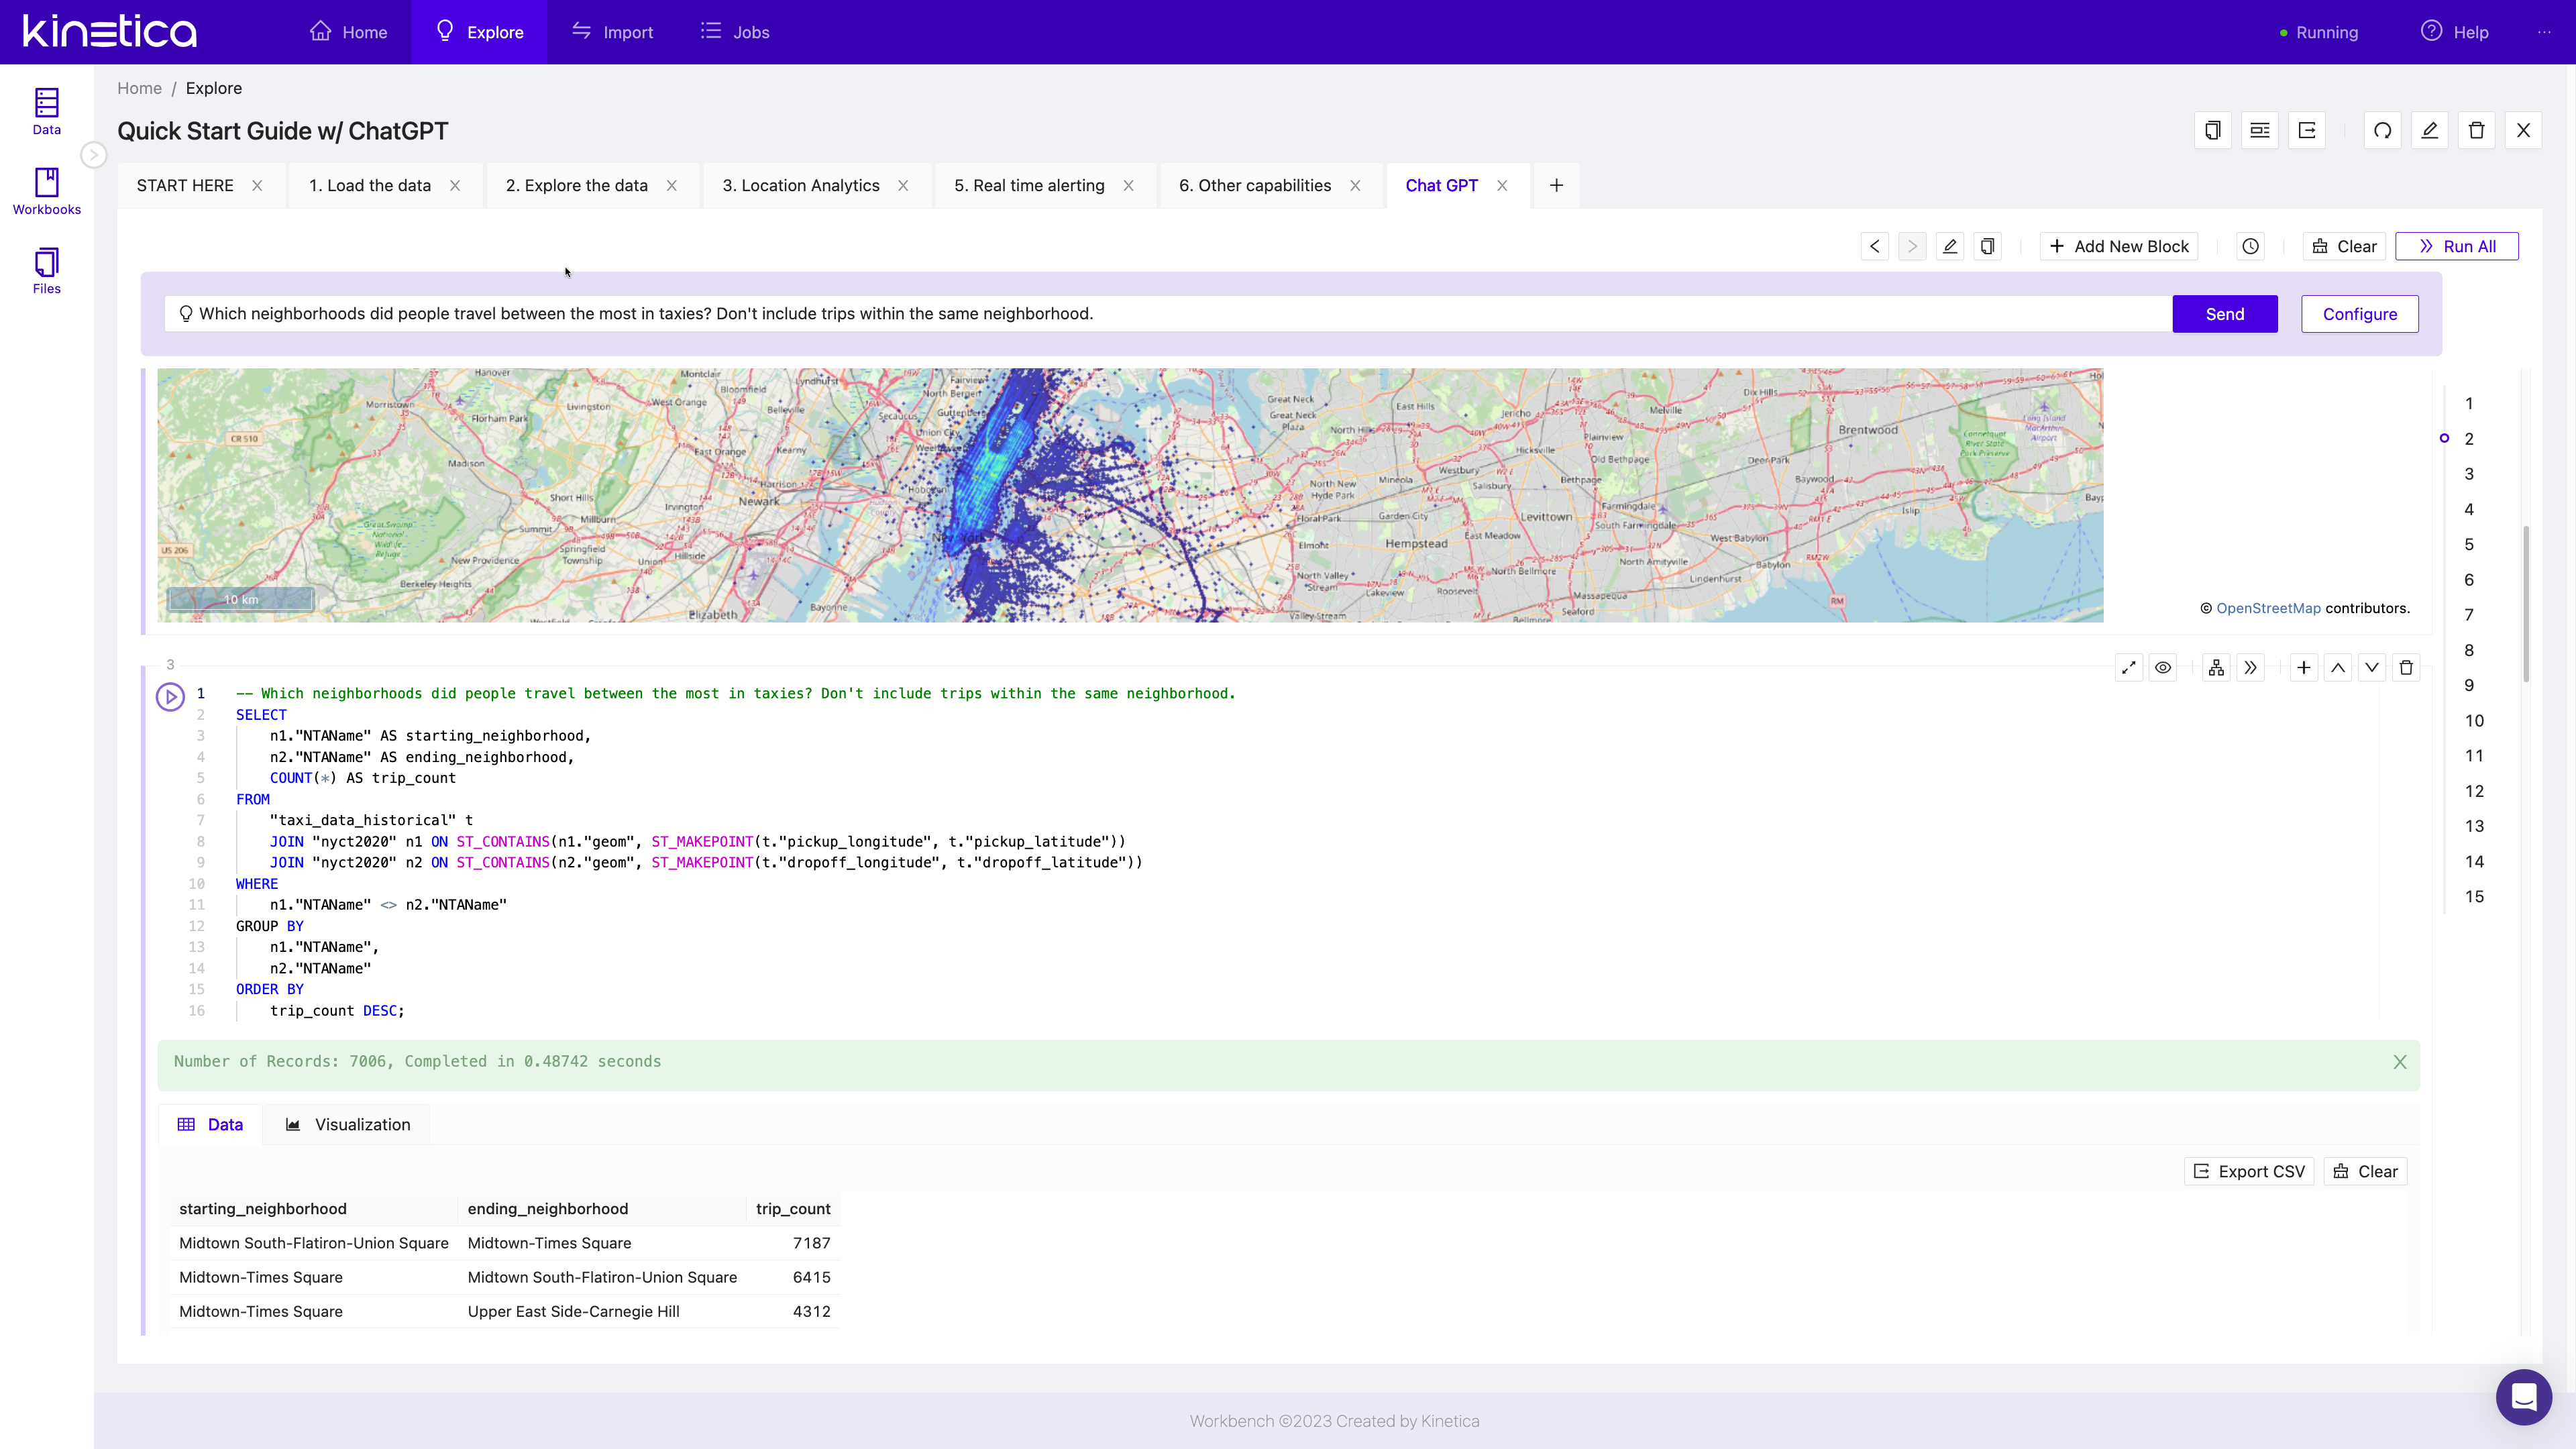Sort by trip_count column header
2576x1449 pixels.
click(x=793, y=1208)
